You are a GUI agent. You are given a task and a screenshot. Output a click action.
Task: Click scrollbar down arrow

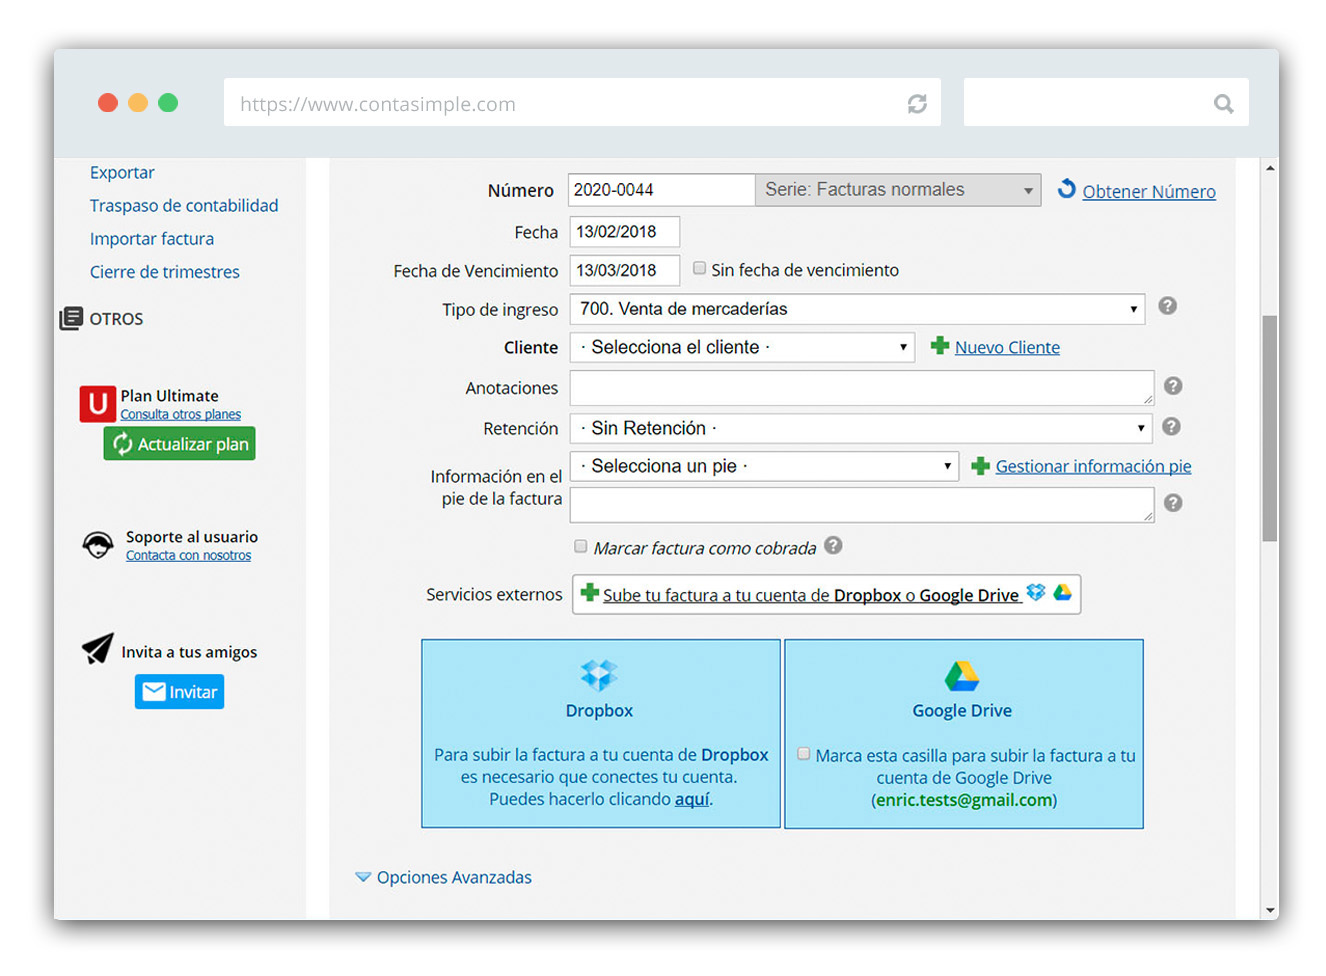click(1270, 910)
